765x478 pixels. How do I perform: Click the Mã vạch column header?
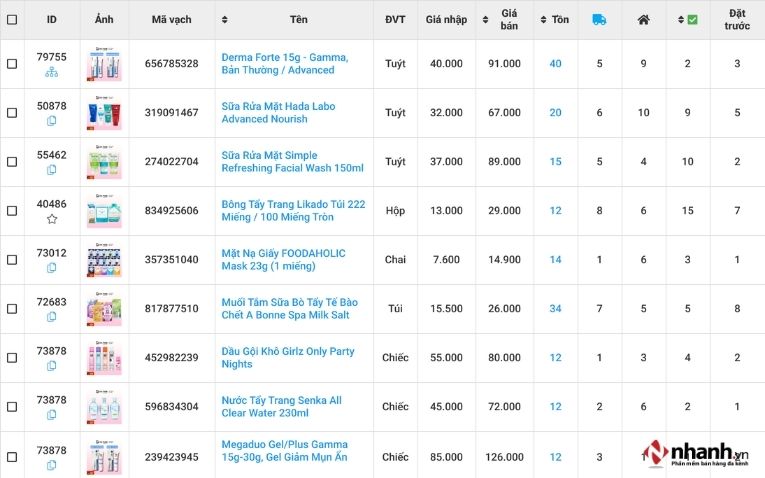171,20
